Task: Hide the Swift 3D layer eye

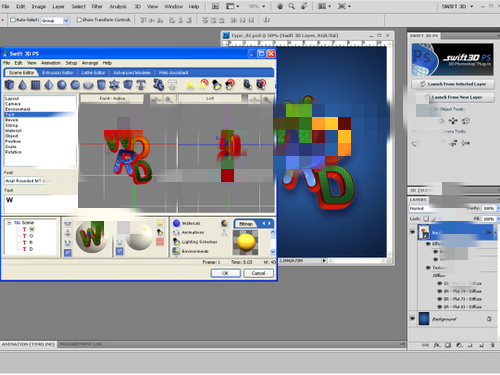Action: 412,232
